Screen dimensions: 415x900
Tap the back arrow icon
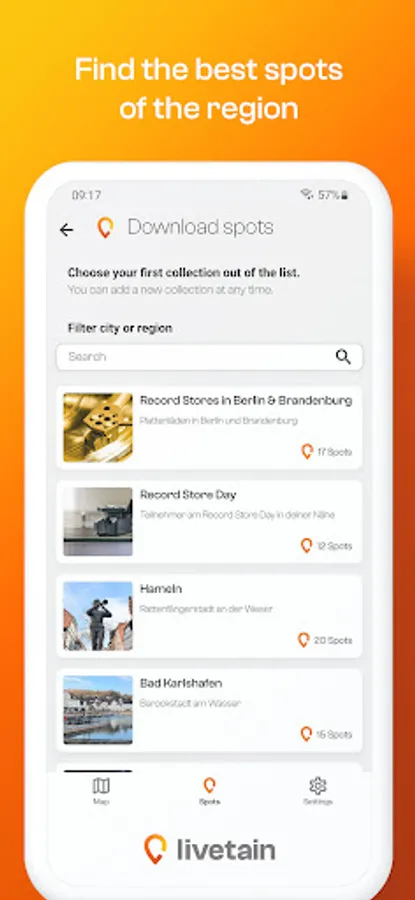67,230
